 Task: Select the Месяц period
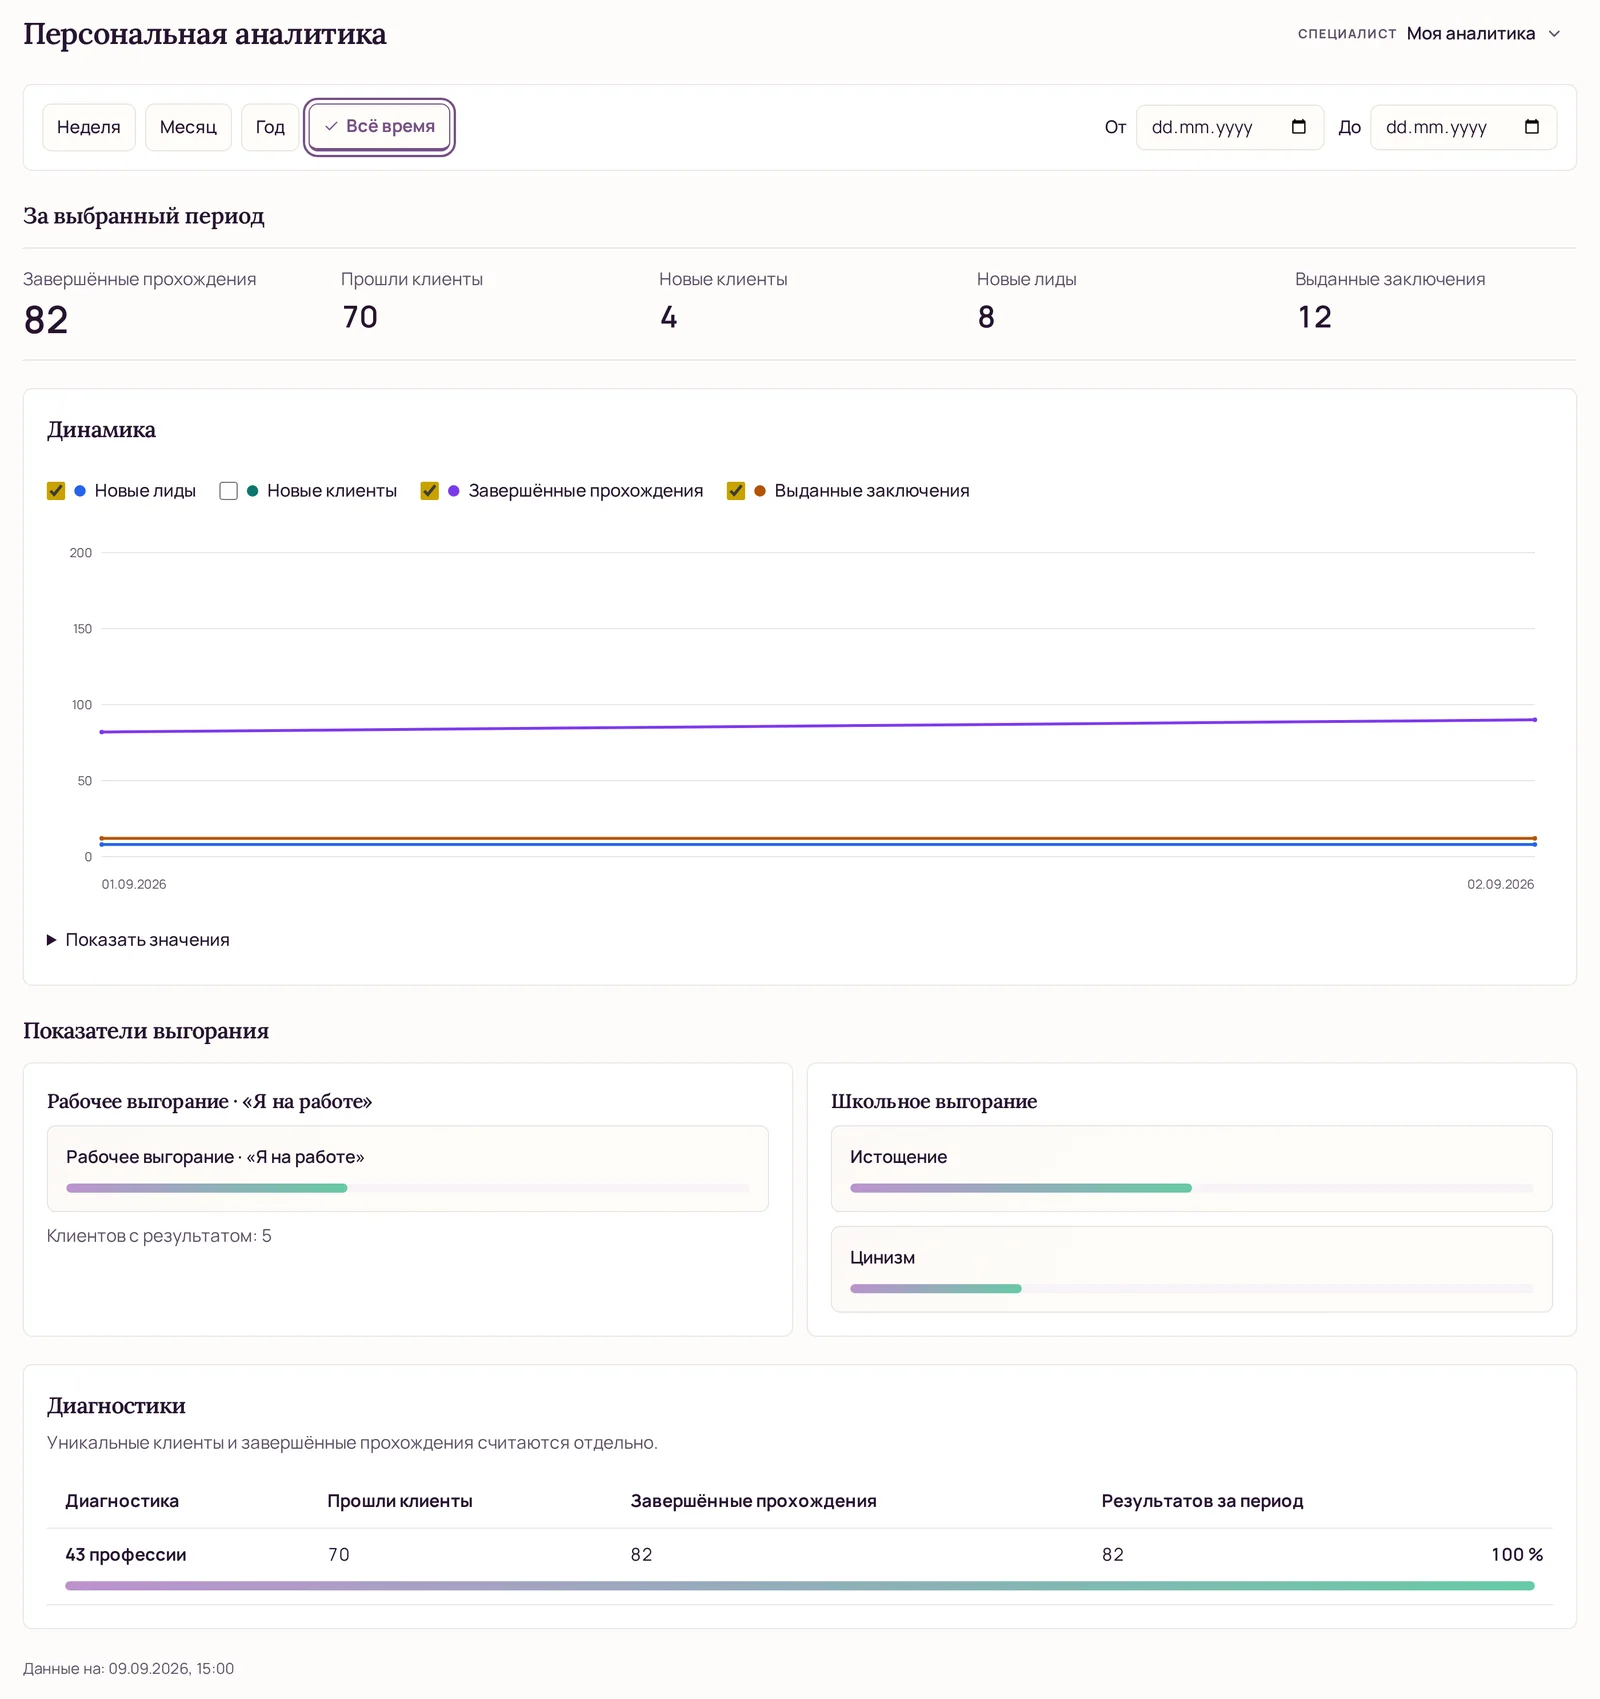(x=188, y=127)
